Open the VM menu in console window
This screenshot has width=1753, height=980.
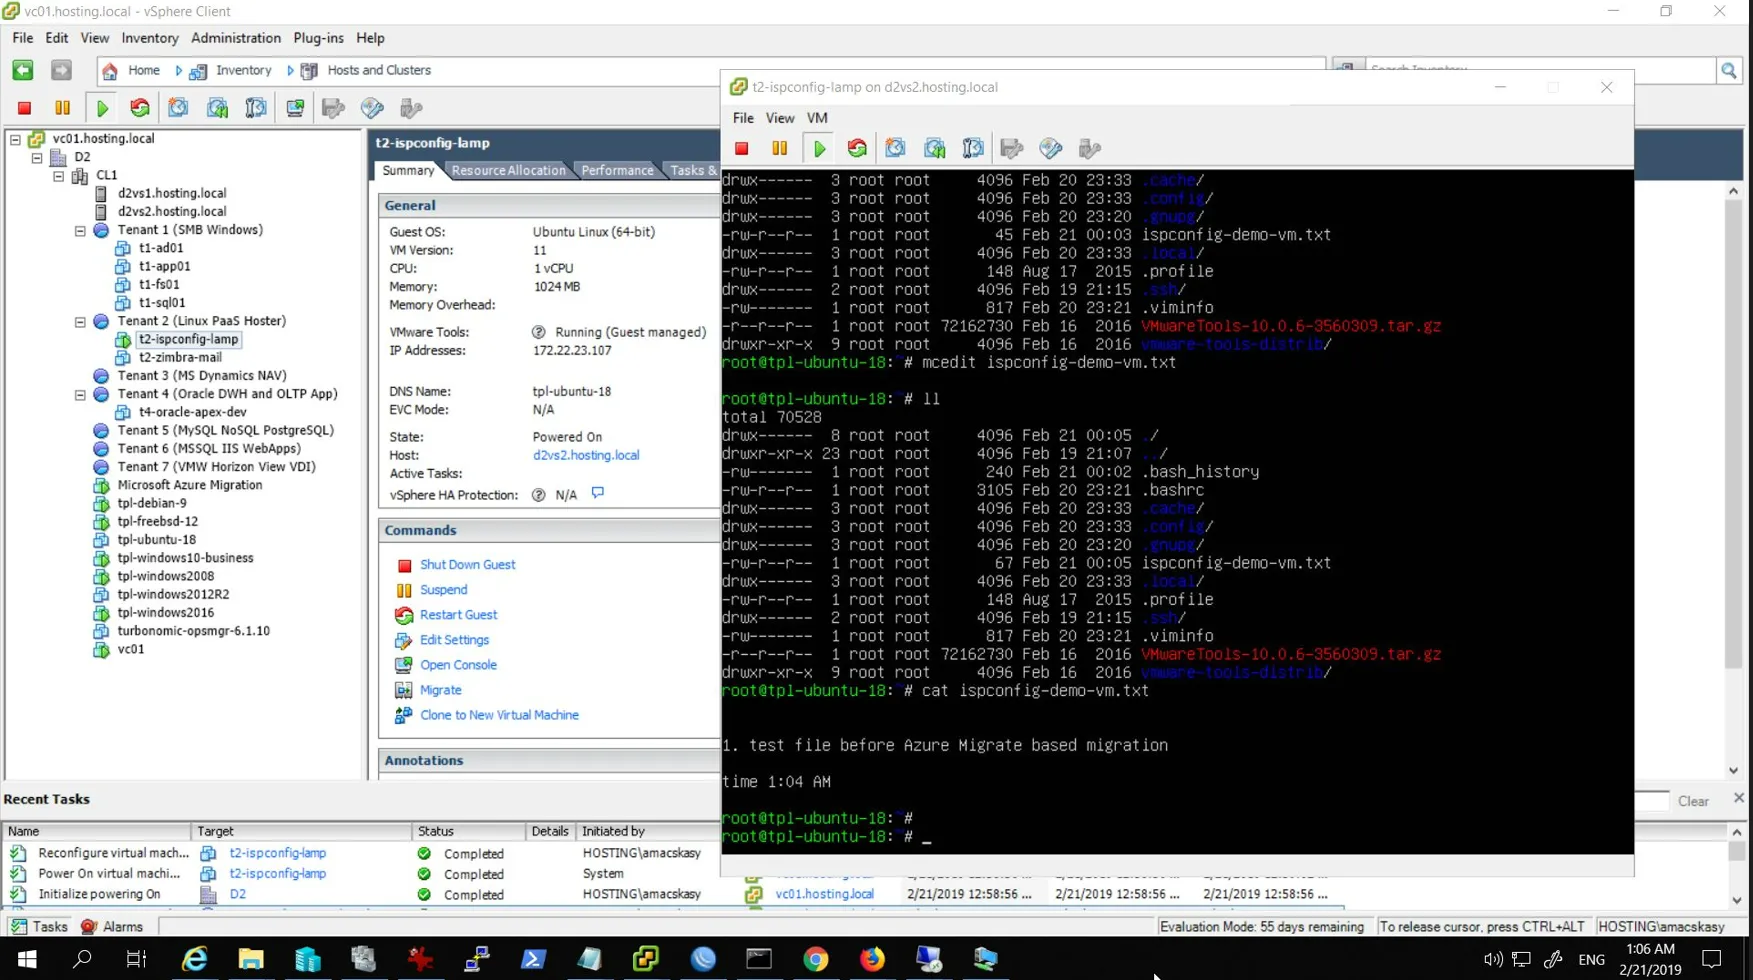coord(817,118)
